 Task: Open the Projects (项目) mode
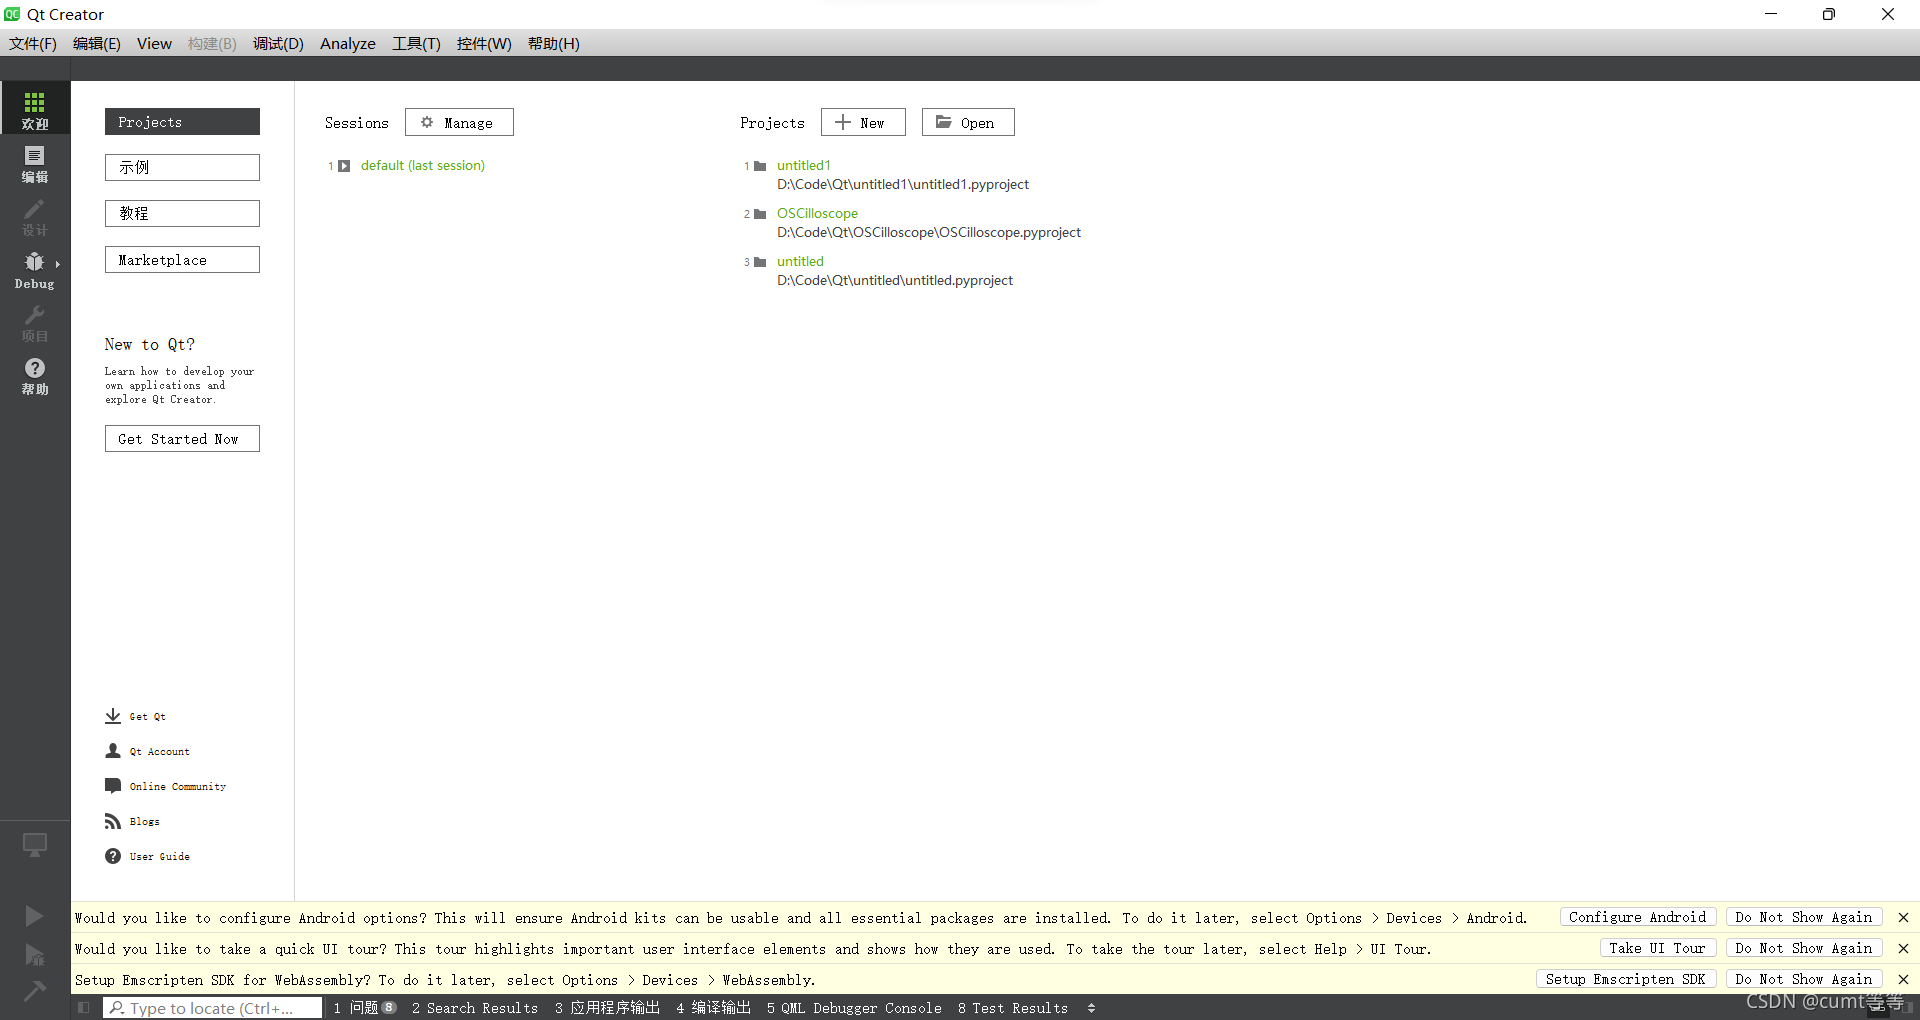tap(35, 322)
